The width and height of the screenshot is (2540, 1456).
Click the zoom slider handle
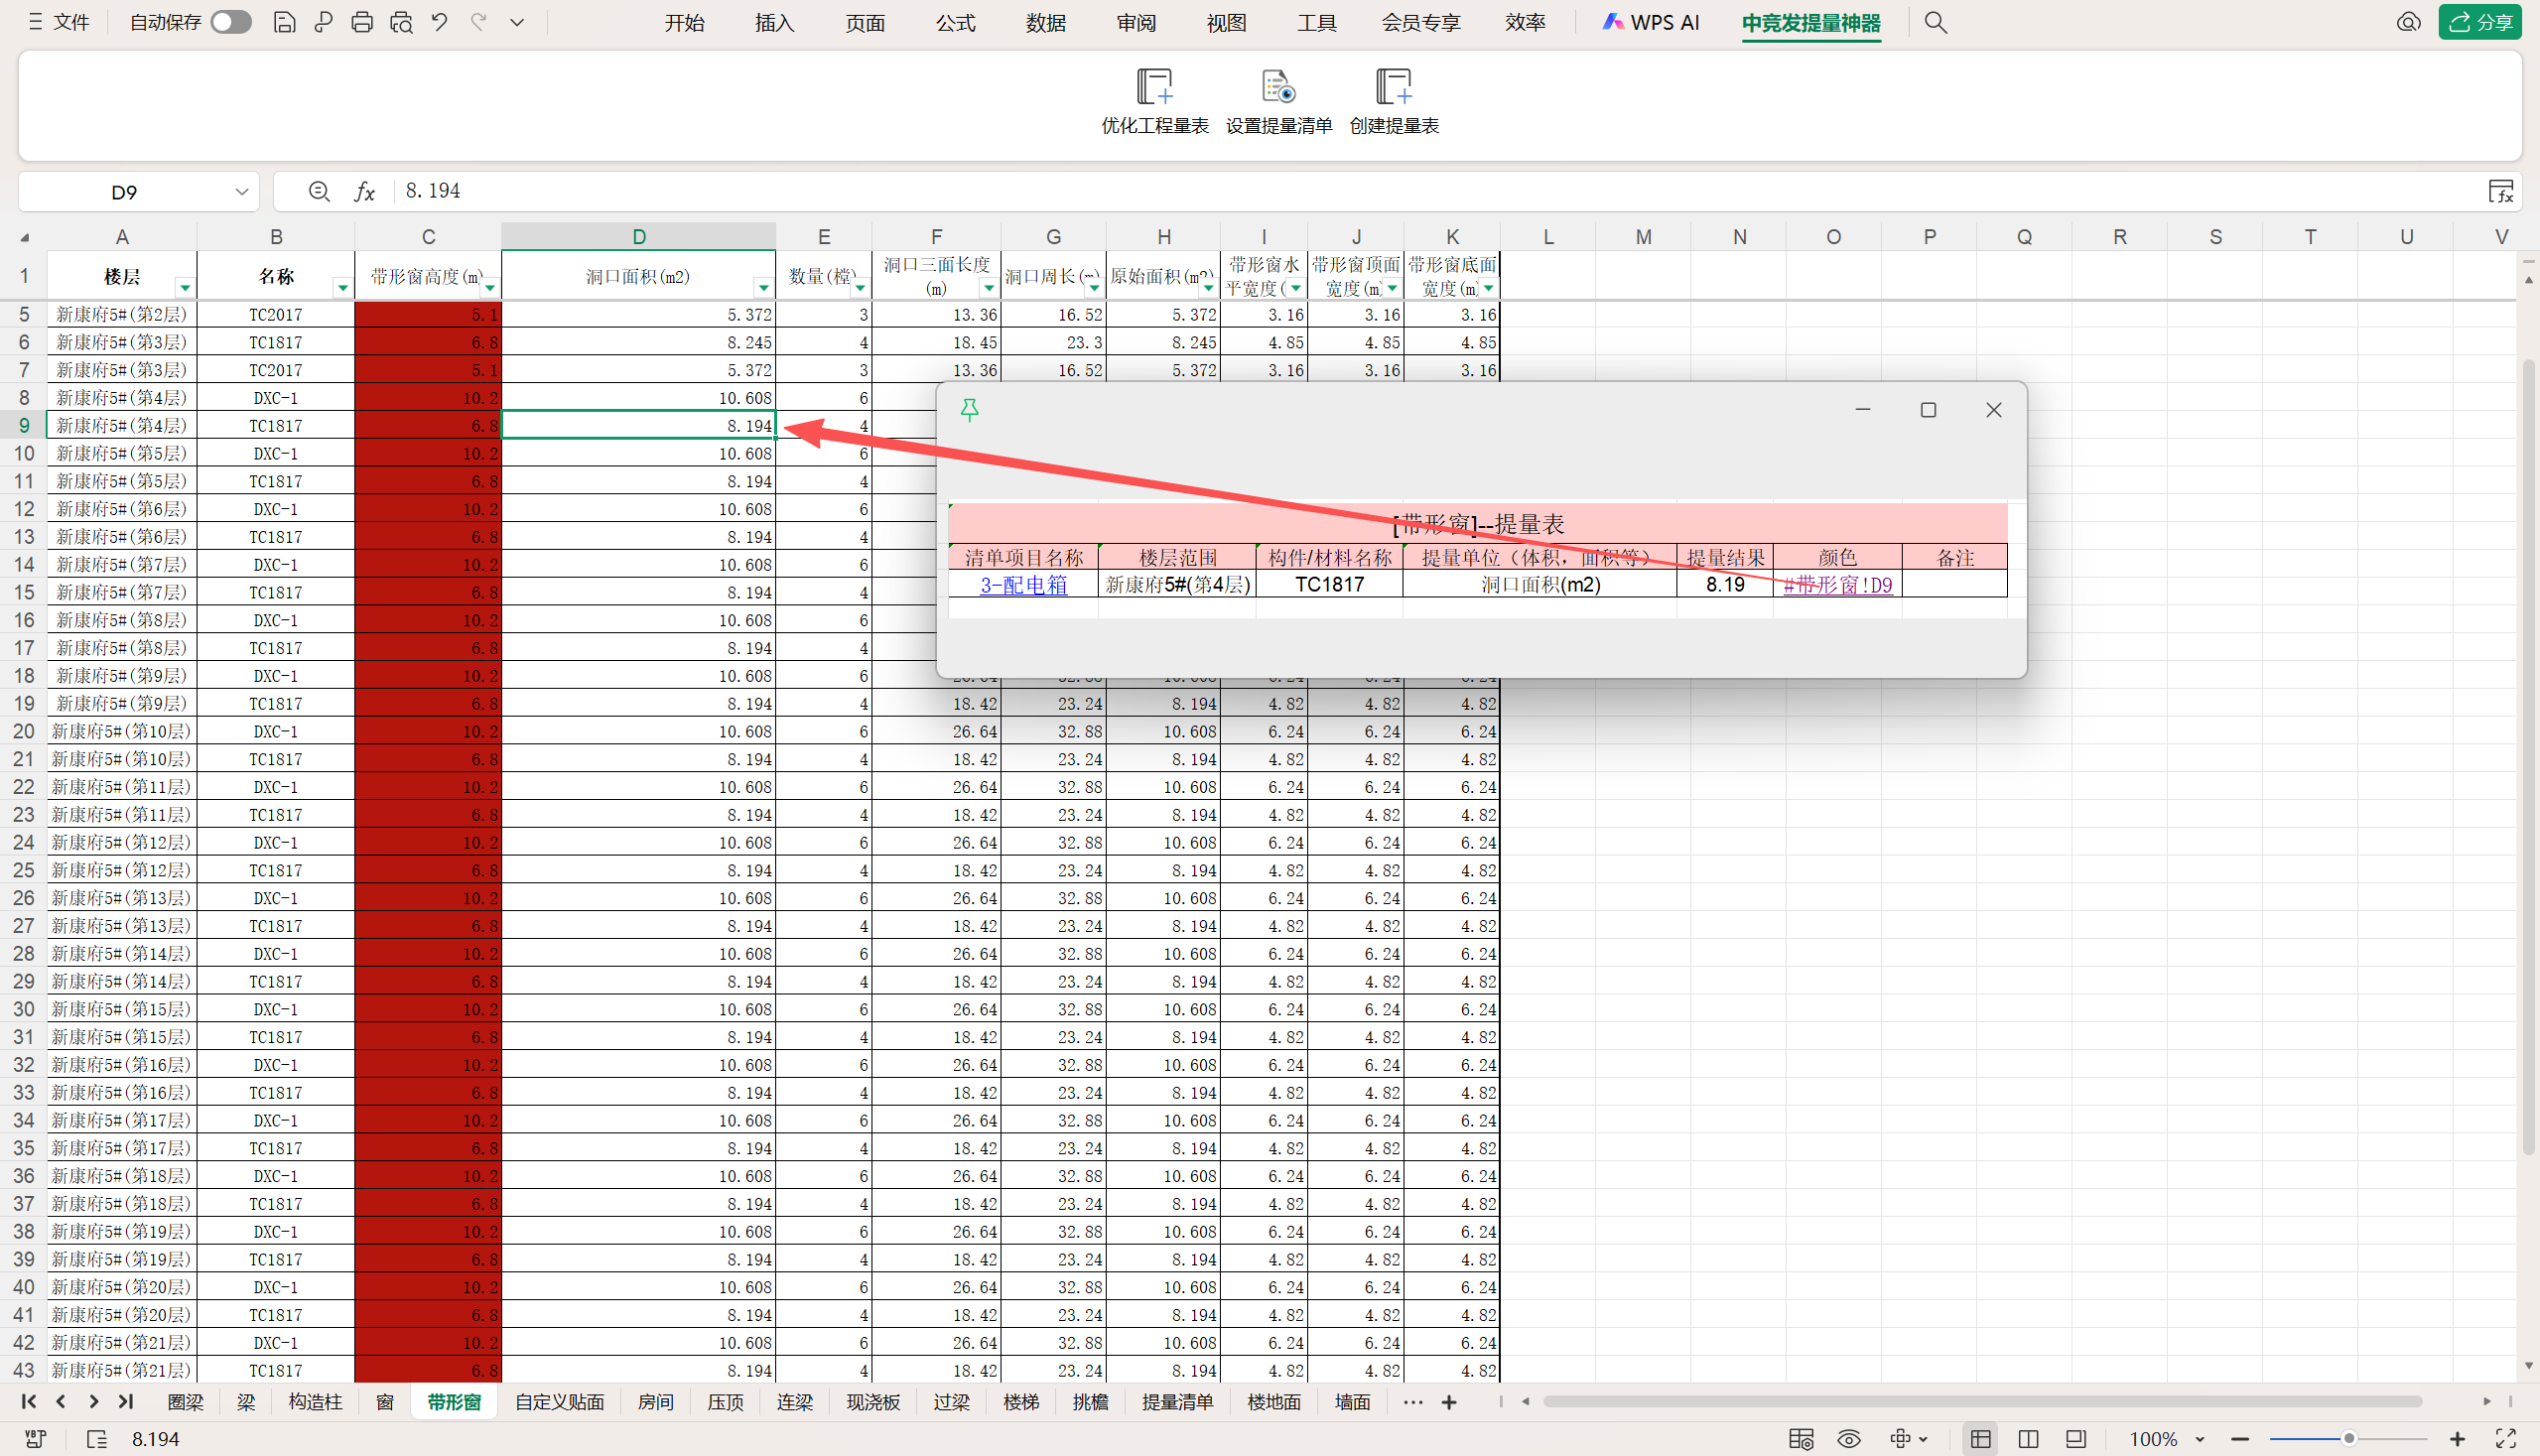coord(2348,1439)
